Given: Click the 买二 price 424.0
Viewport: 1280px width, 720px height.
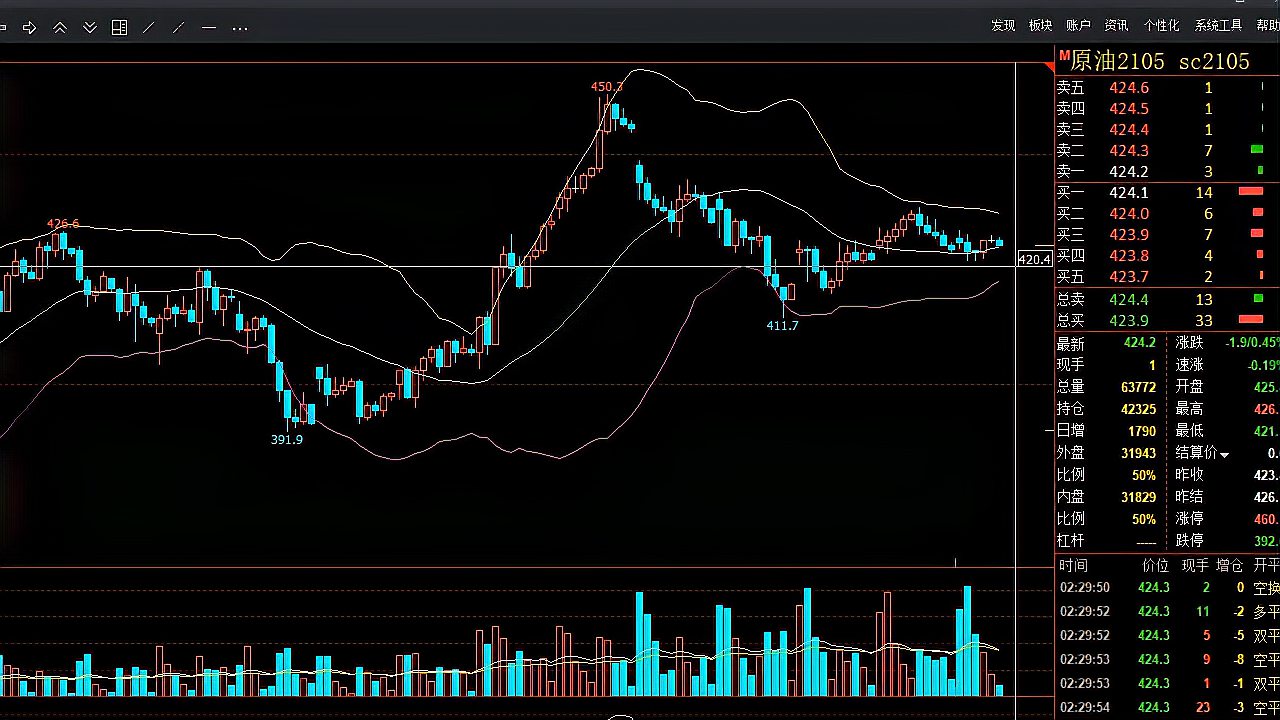Looking at the screenshot, I should click(x=1129, y=214).
